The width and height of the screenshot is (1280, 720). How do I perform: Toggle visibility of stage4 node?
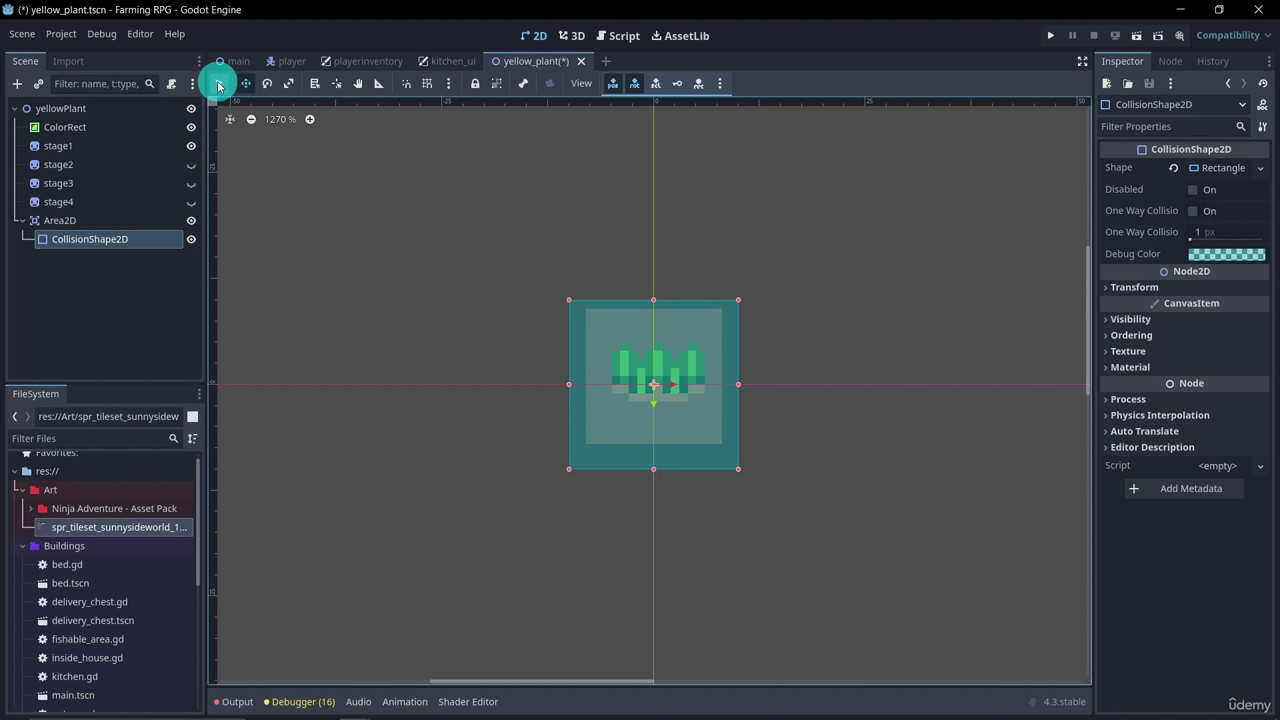pos(191,202)
